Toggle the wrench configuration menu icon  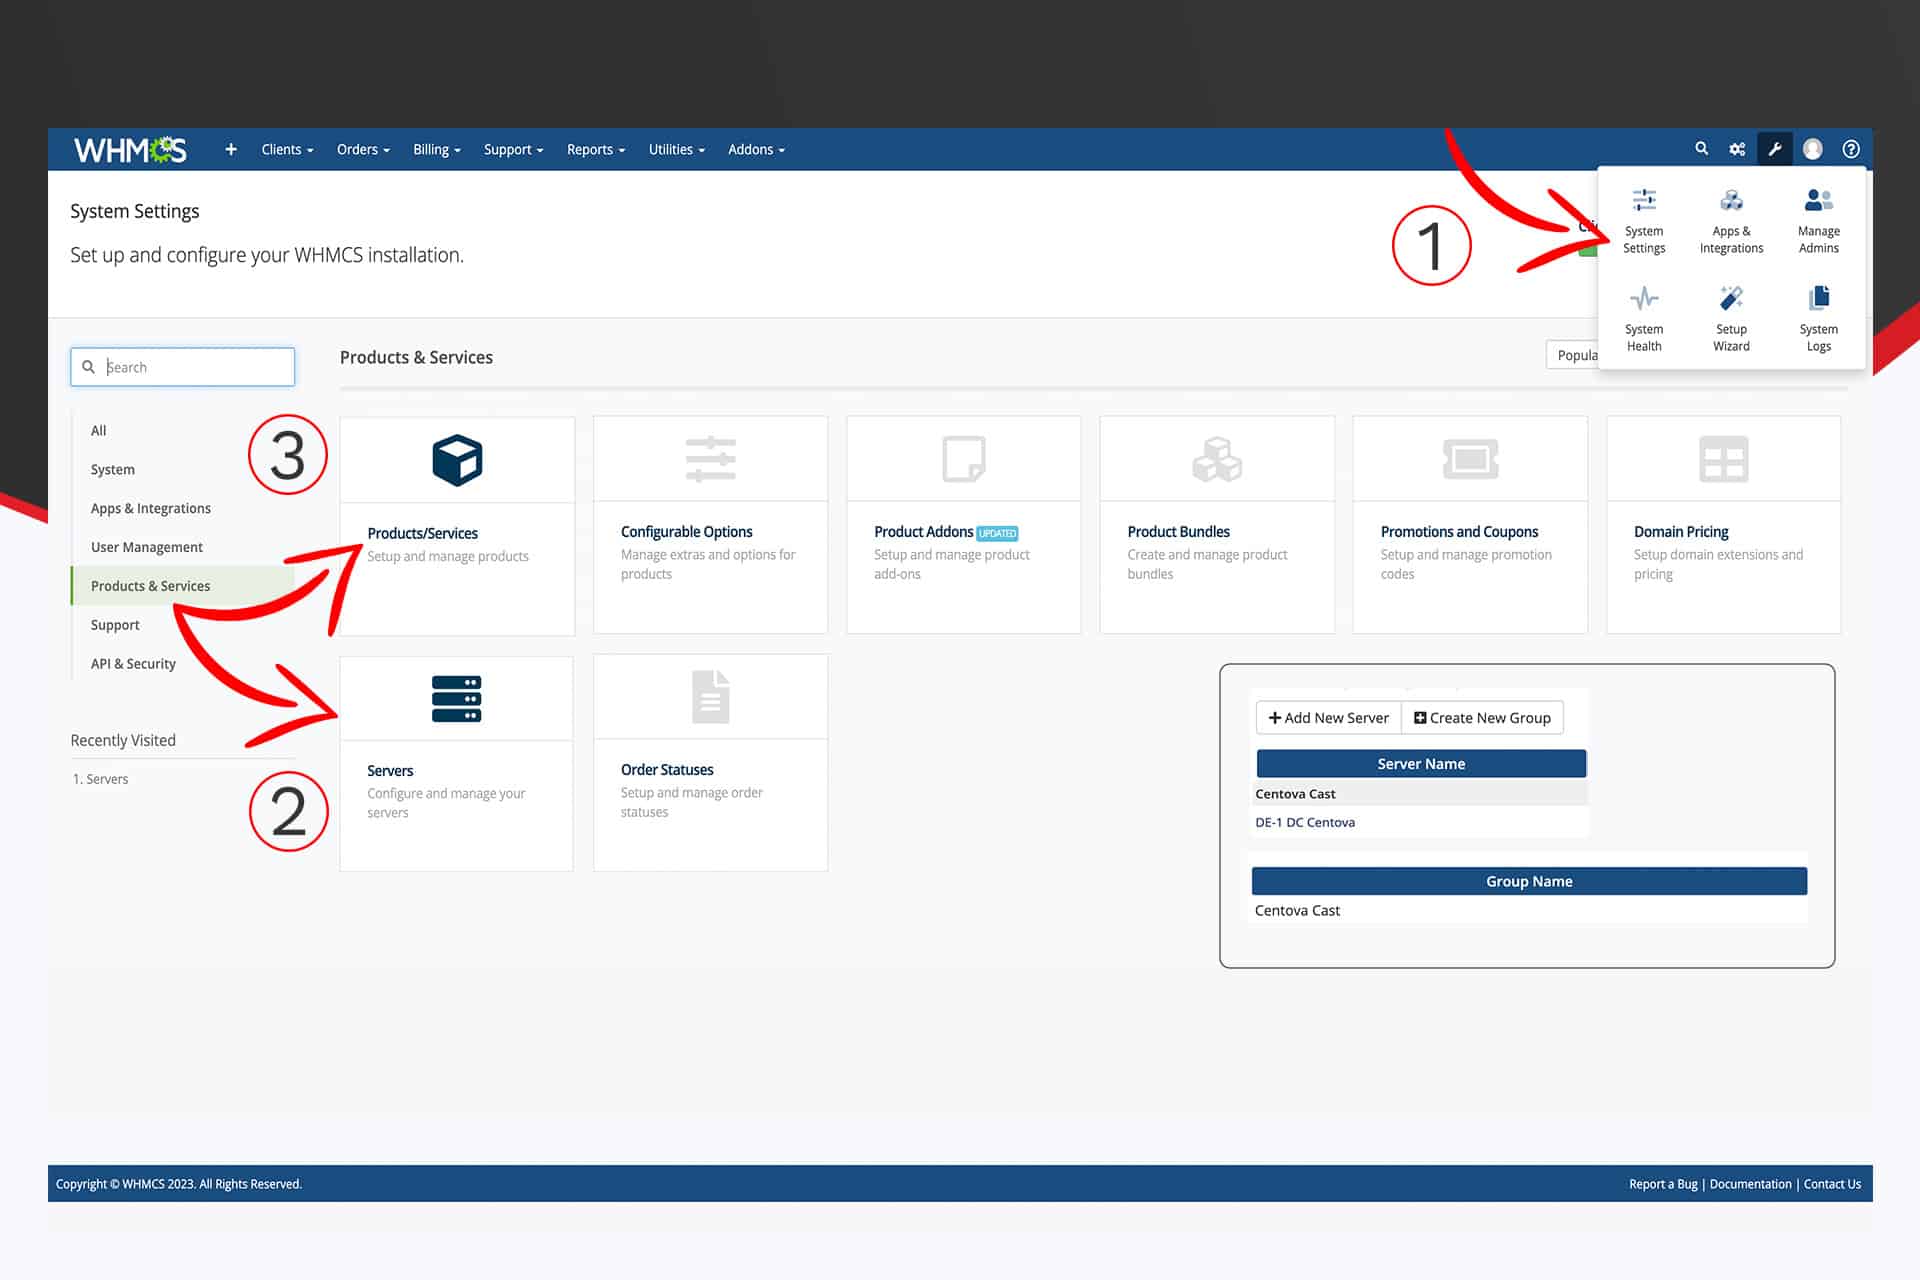point(1775,149)
